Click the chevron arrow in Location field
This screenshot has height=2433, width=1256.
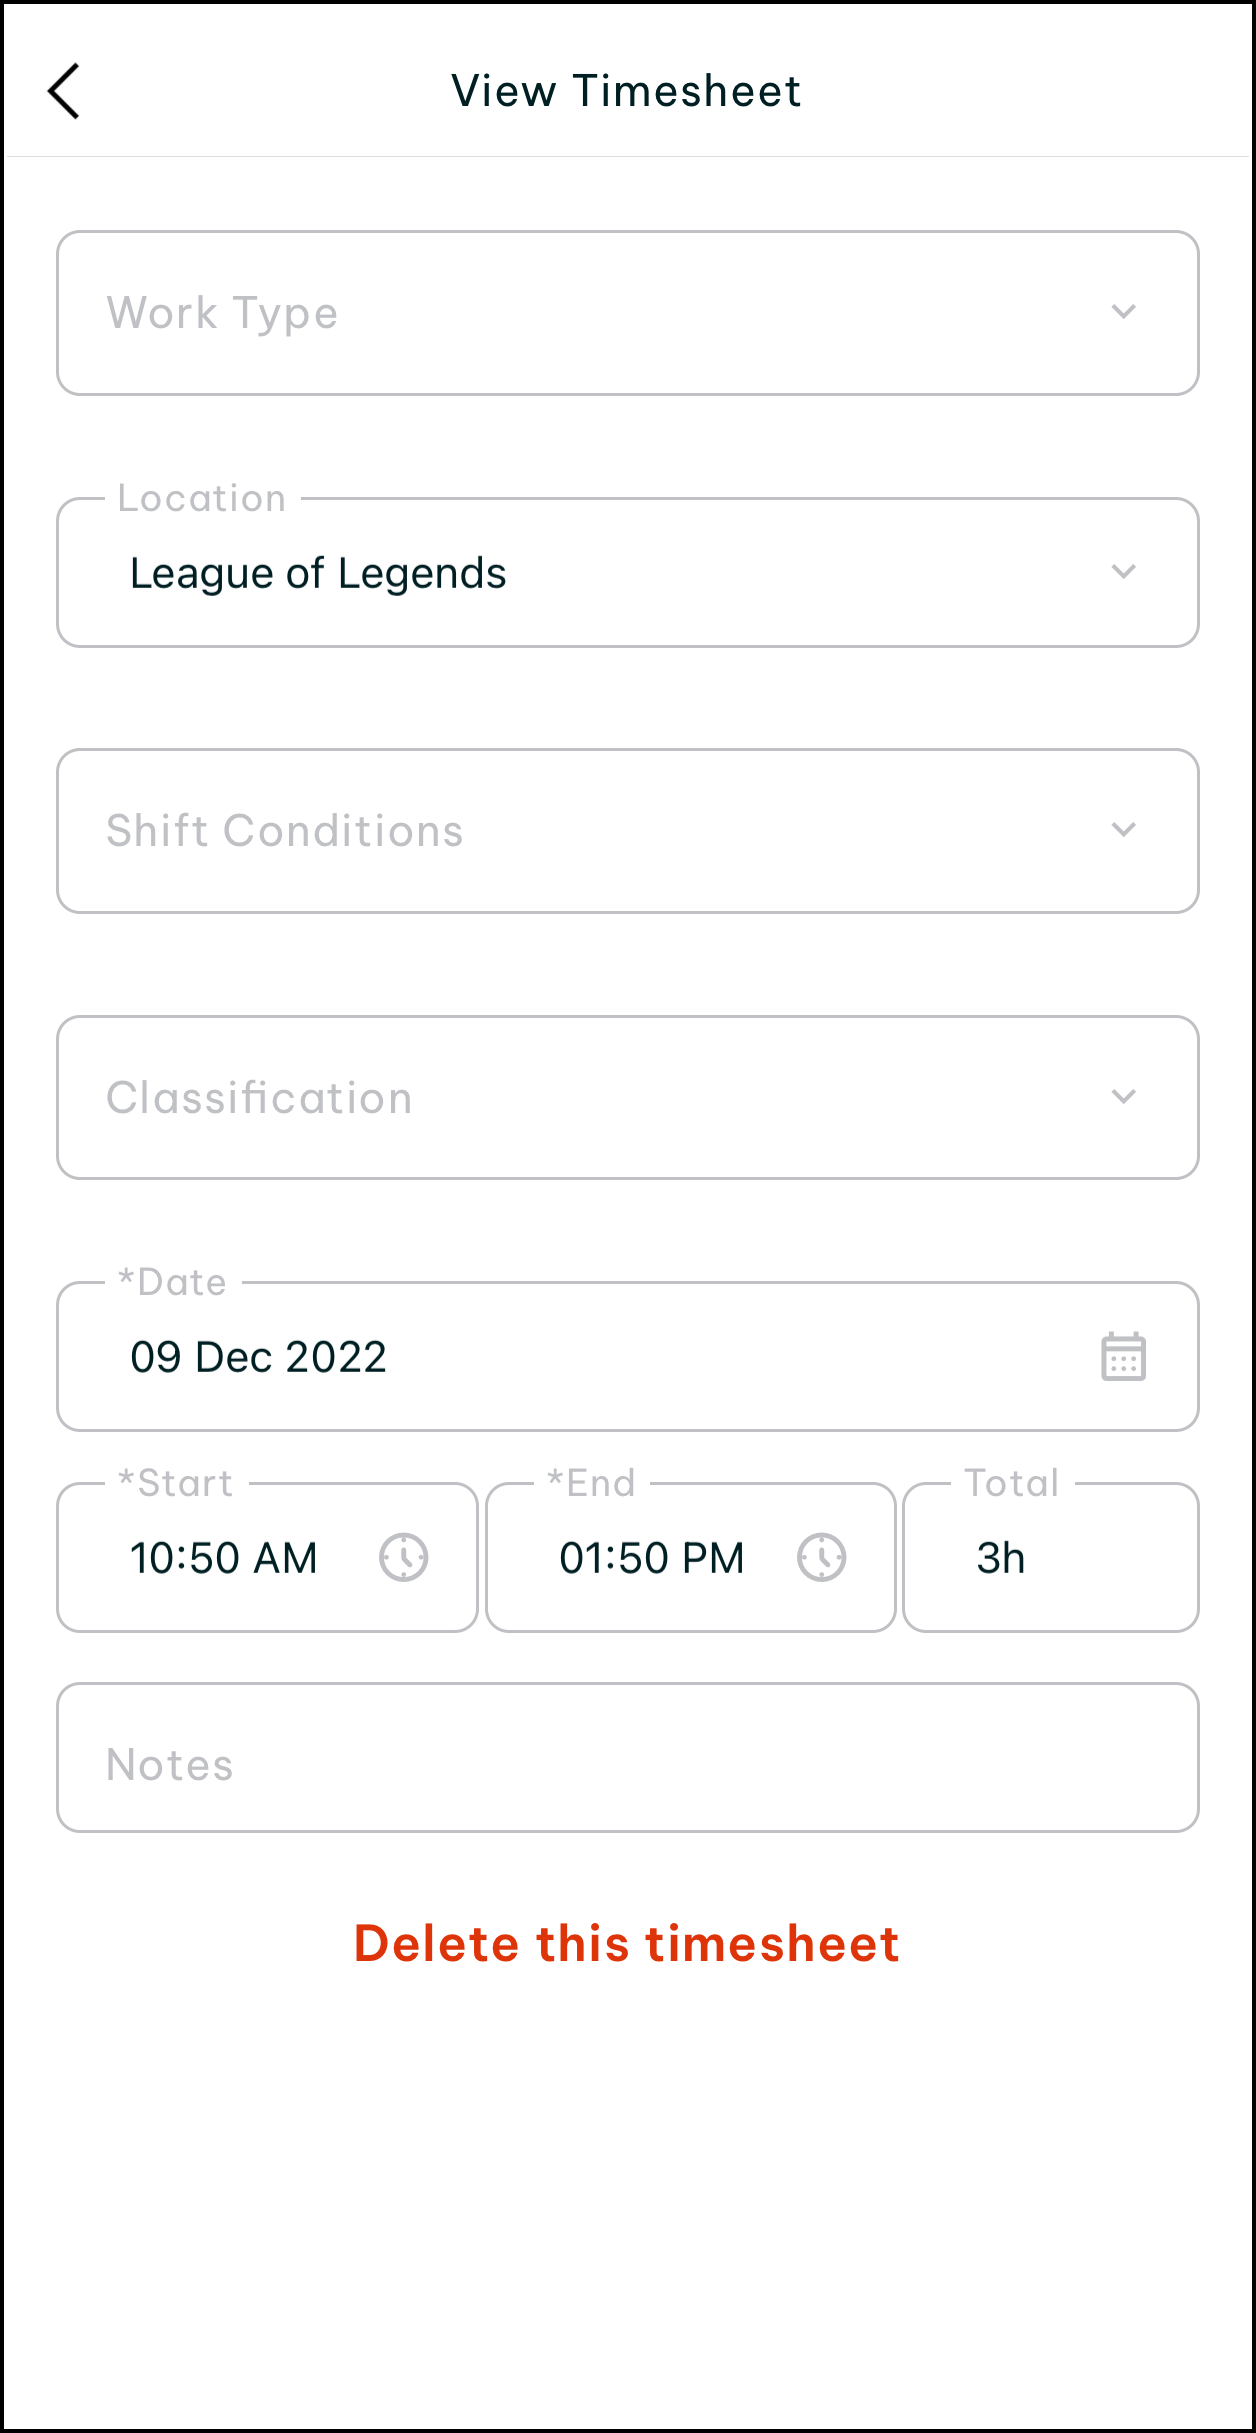coord(1123,572)
